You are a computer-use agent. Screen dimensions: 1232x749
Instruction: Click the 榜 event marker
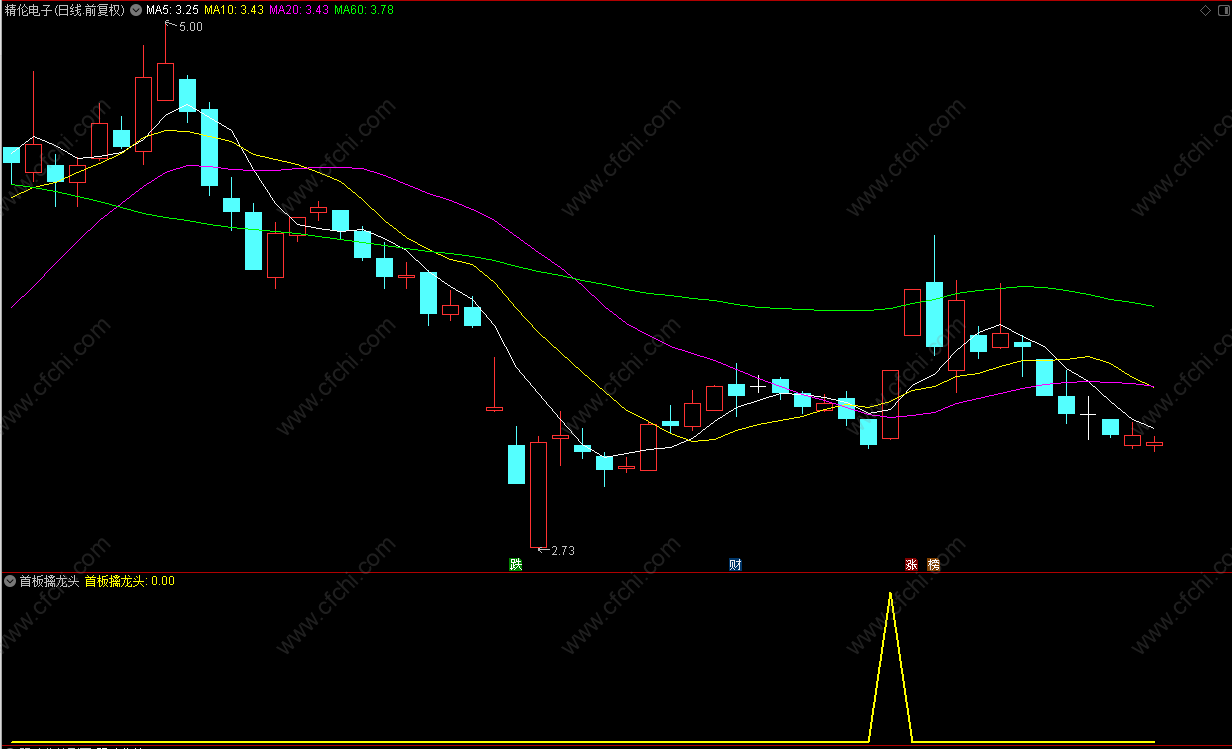click(933, 564)
